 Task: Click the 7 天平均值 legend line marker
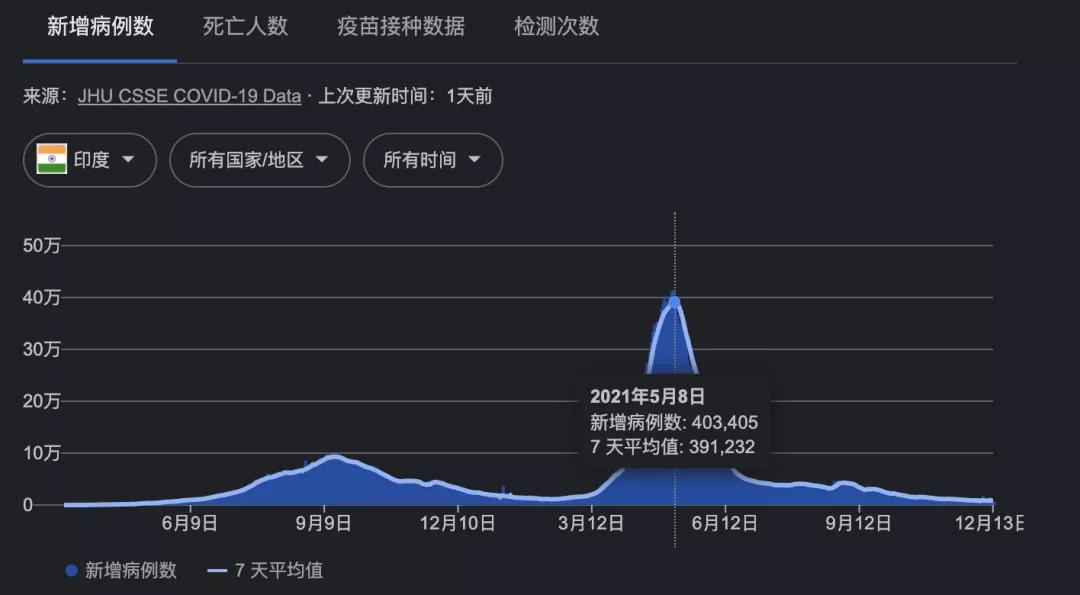tap(217, 571)
